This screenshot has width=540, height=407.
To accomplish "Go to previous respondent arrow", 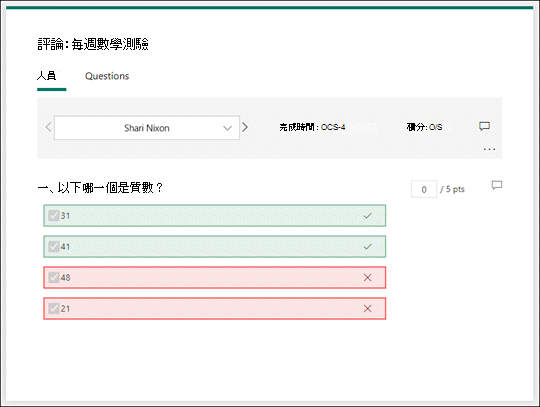I will pyautogui.click(x=48, y=127).
